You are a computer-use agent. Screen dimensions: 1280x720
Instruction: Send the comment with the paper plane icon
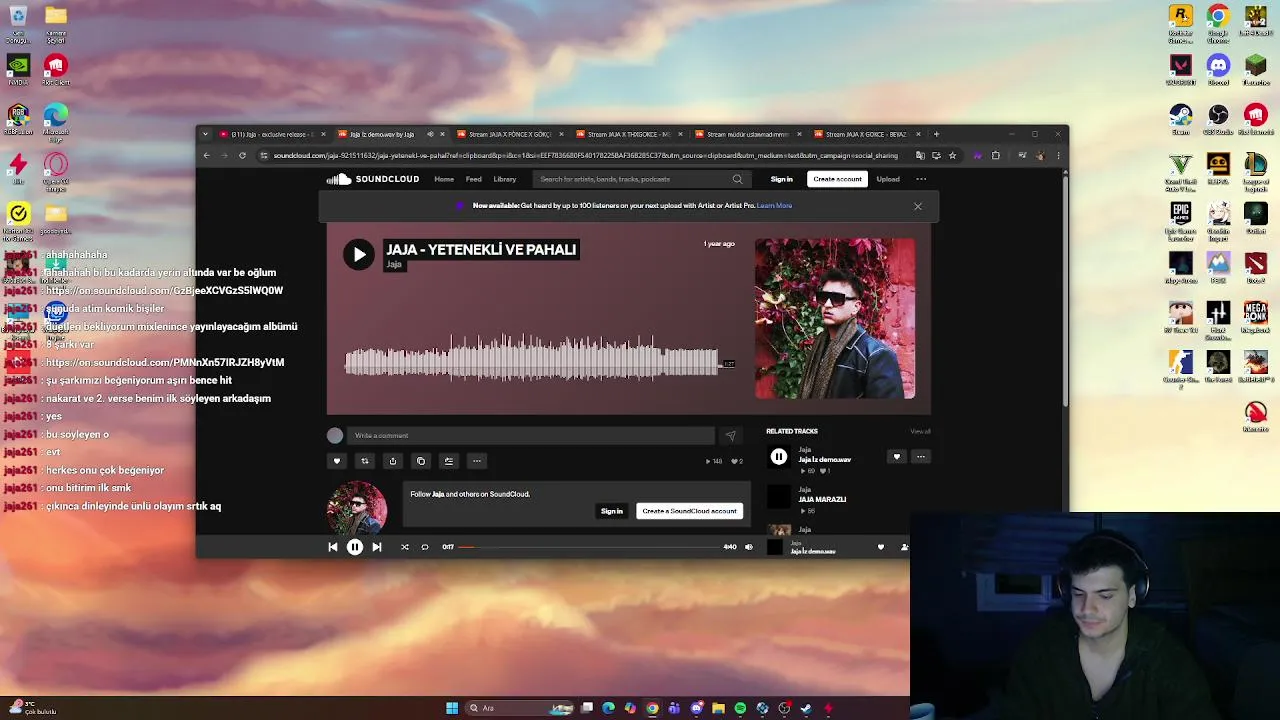click(730, 436)
